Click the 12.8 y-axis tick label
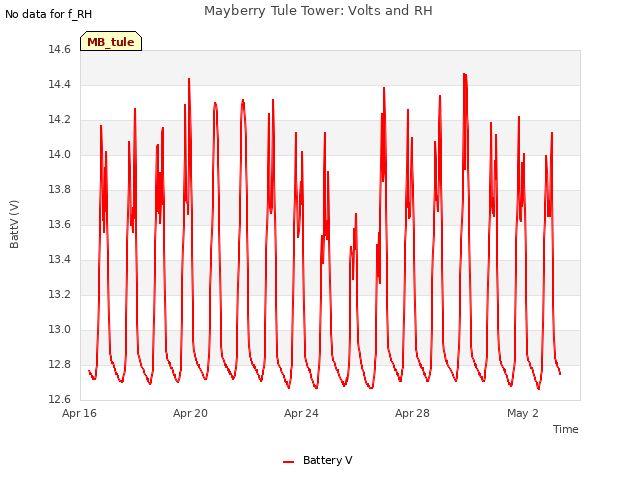The height and width of the screenshot is (480, 640). [x=60, y=364]
